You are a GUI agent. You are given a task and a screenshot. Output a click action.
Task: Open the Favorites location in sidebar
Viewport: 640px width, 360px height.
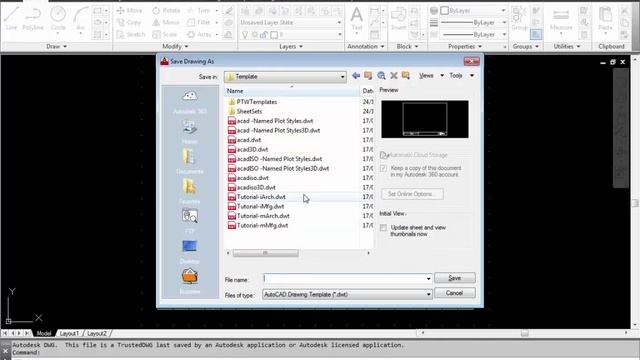point(190,191)
